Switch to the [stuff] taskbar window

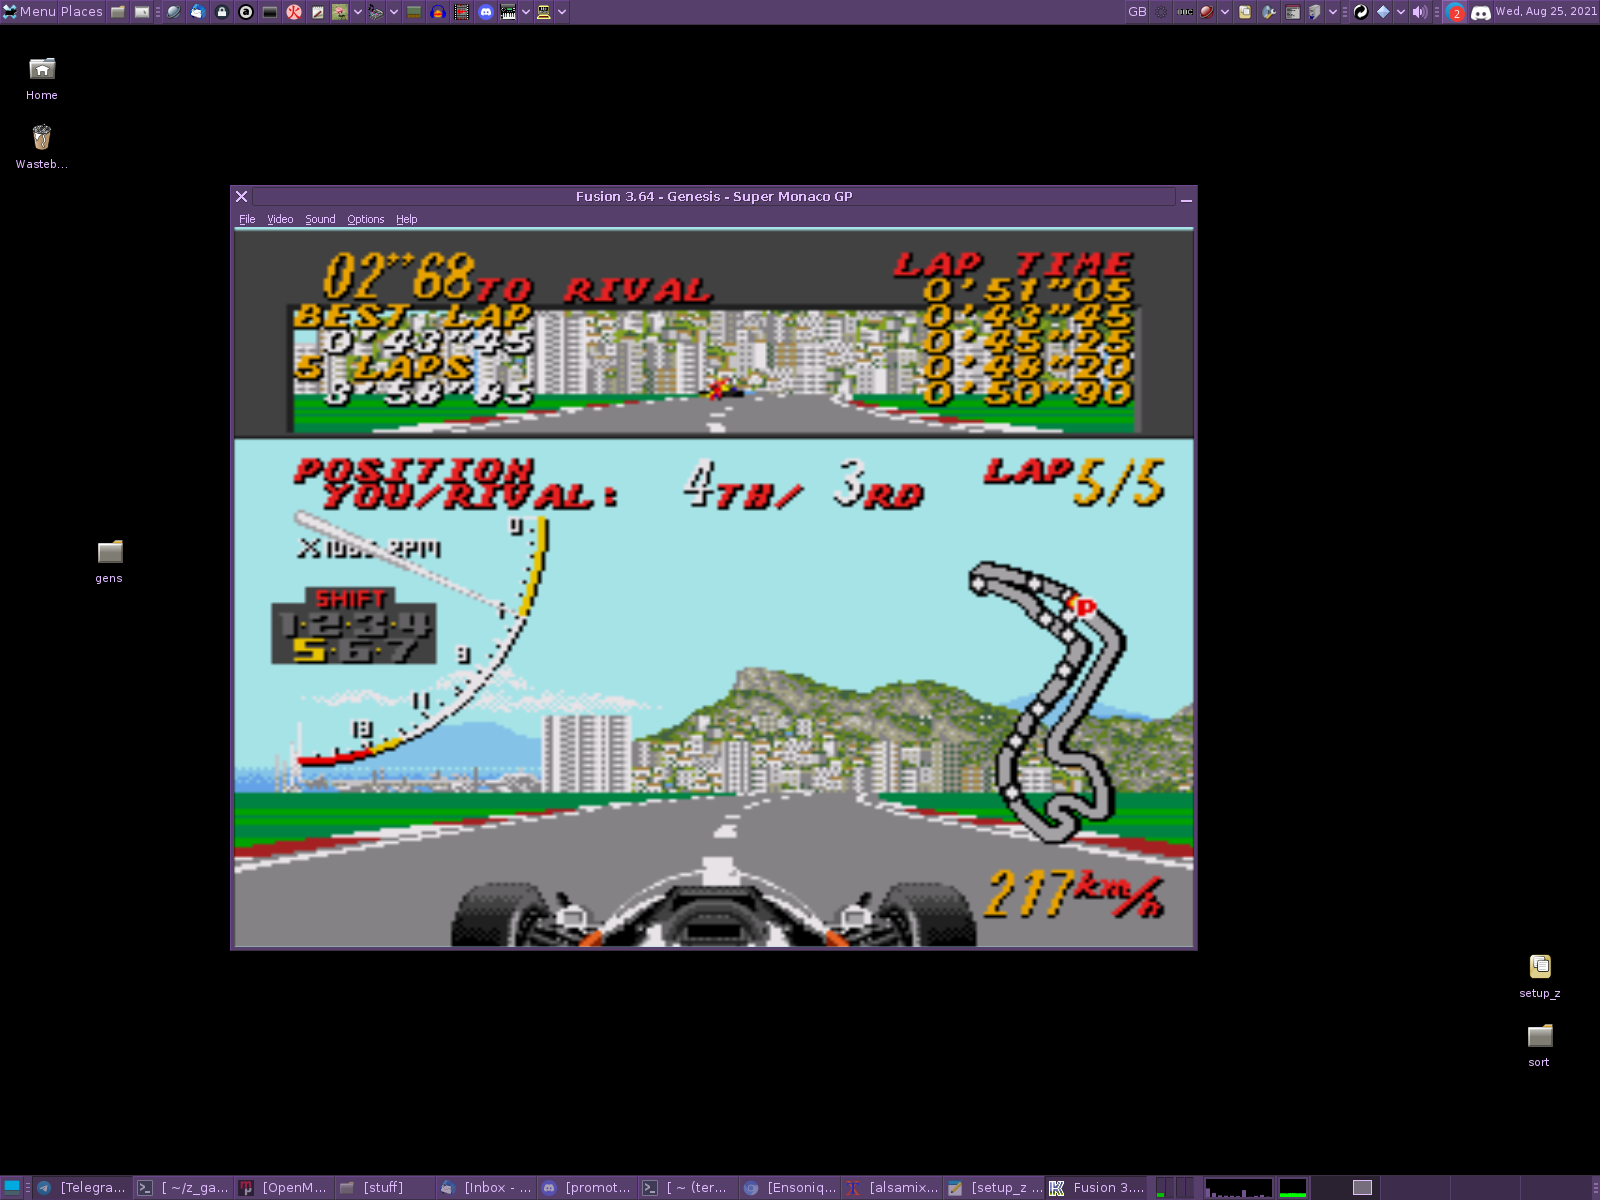386,1187
